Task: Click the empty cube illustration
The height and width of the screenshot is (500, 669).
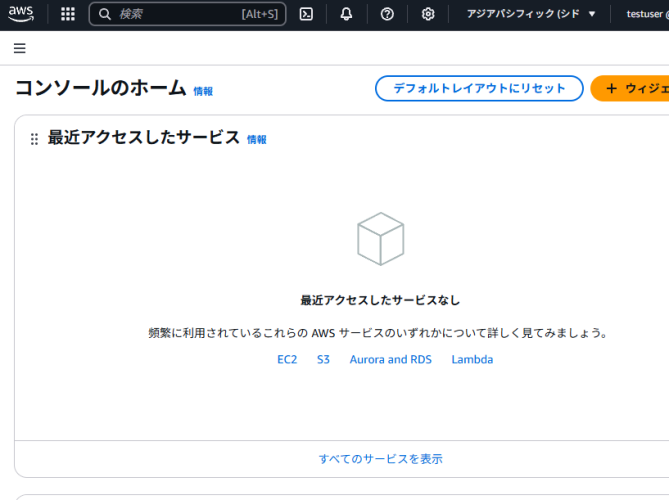Action: coord(381,239)
